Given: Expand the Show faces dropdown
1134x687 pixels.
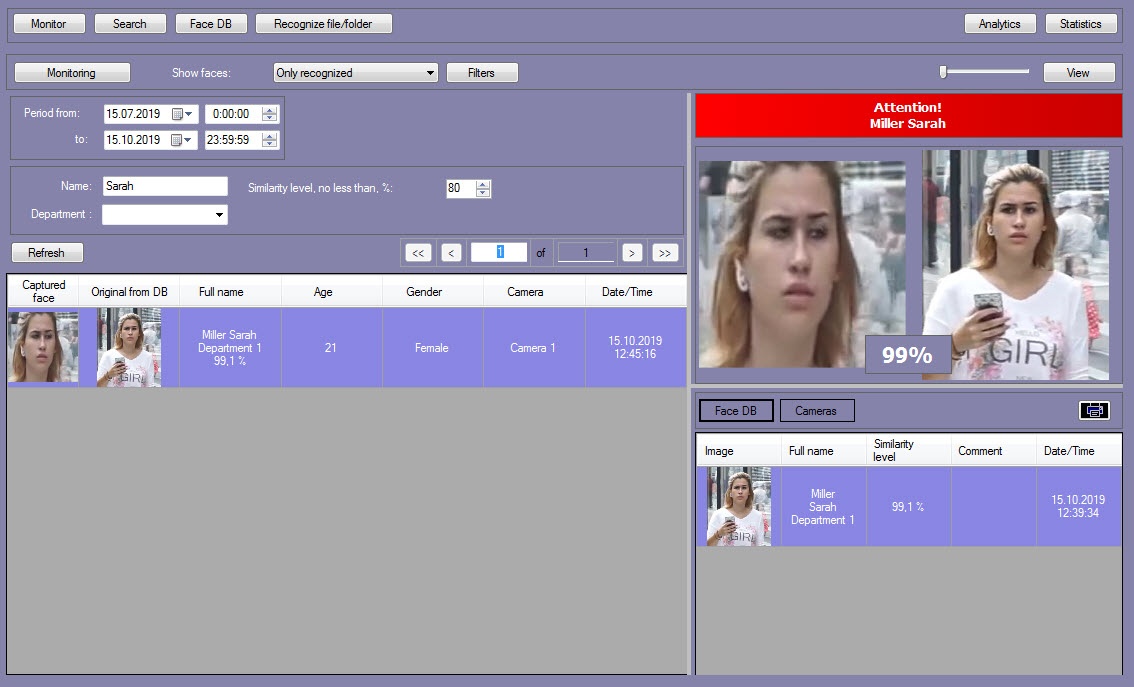Looking at the screenshot, I should tap(431, 73).
